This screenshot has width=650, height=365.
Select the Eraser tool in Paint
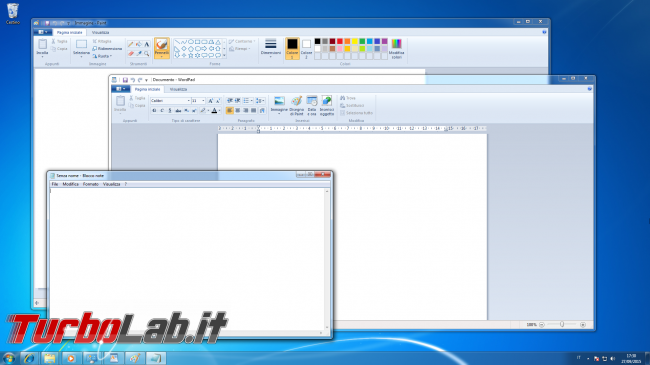pyautogui.click(x=131, y=54)
